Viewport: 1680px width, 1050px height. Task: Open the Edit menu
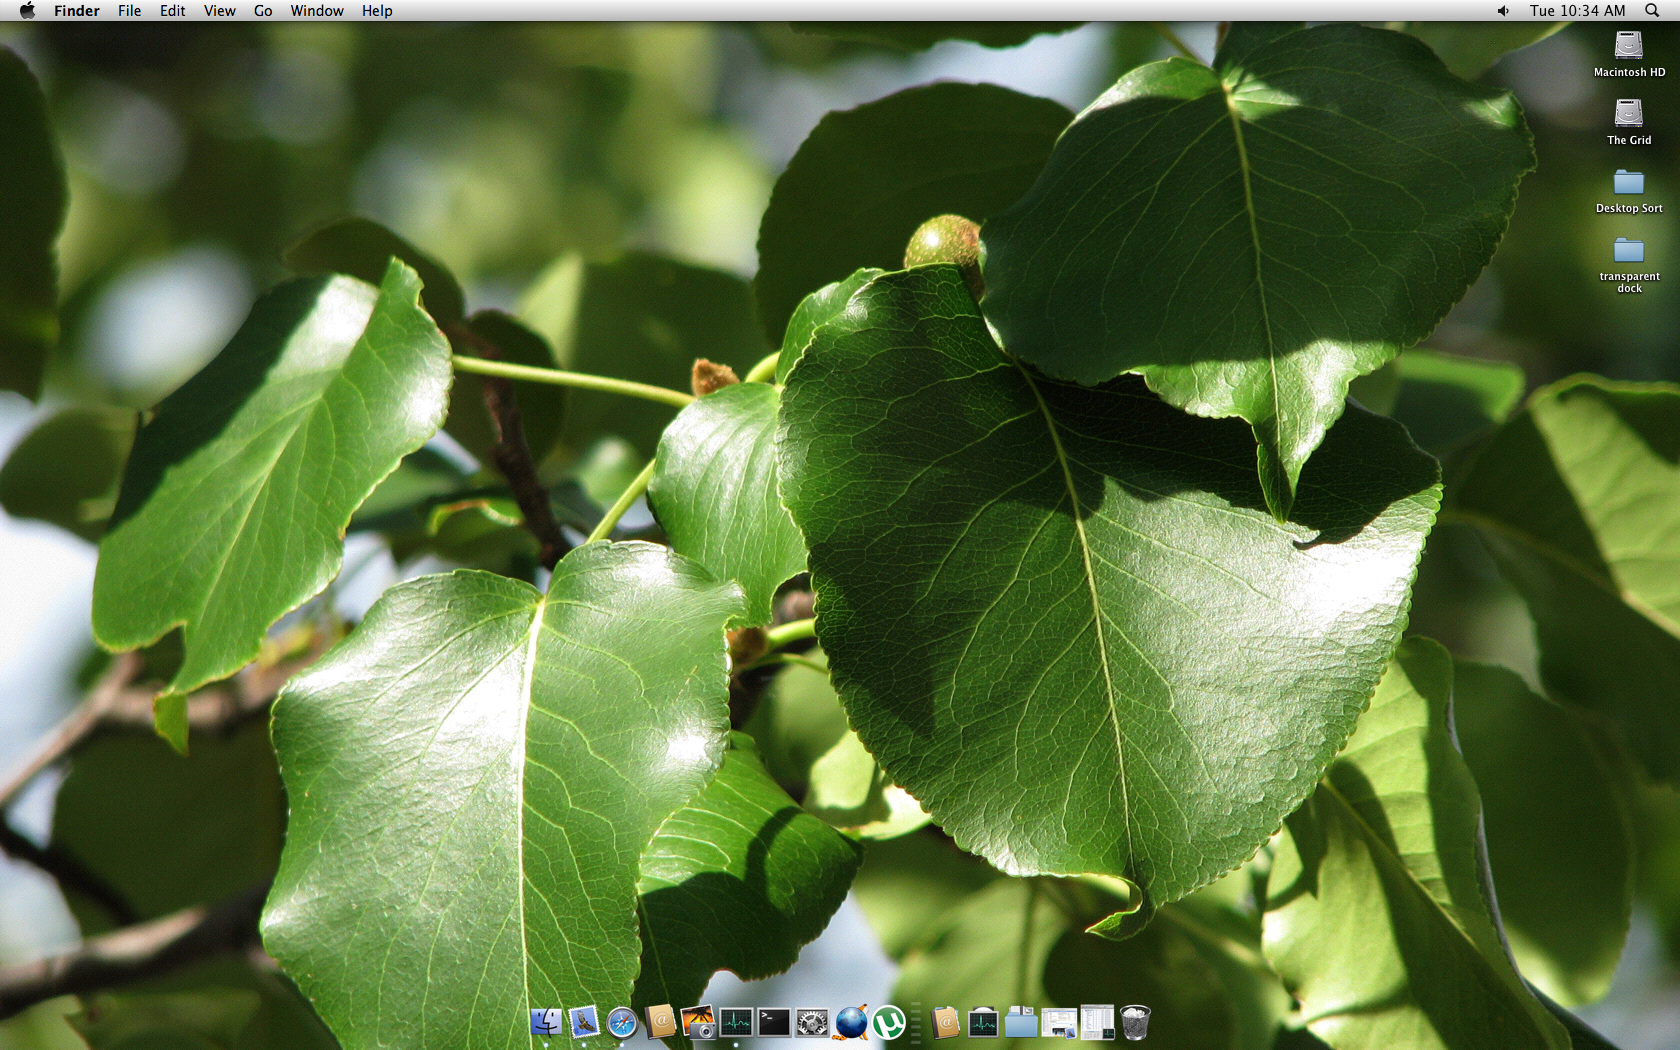(172, 10)
